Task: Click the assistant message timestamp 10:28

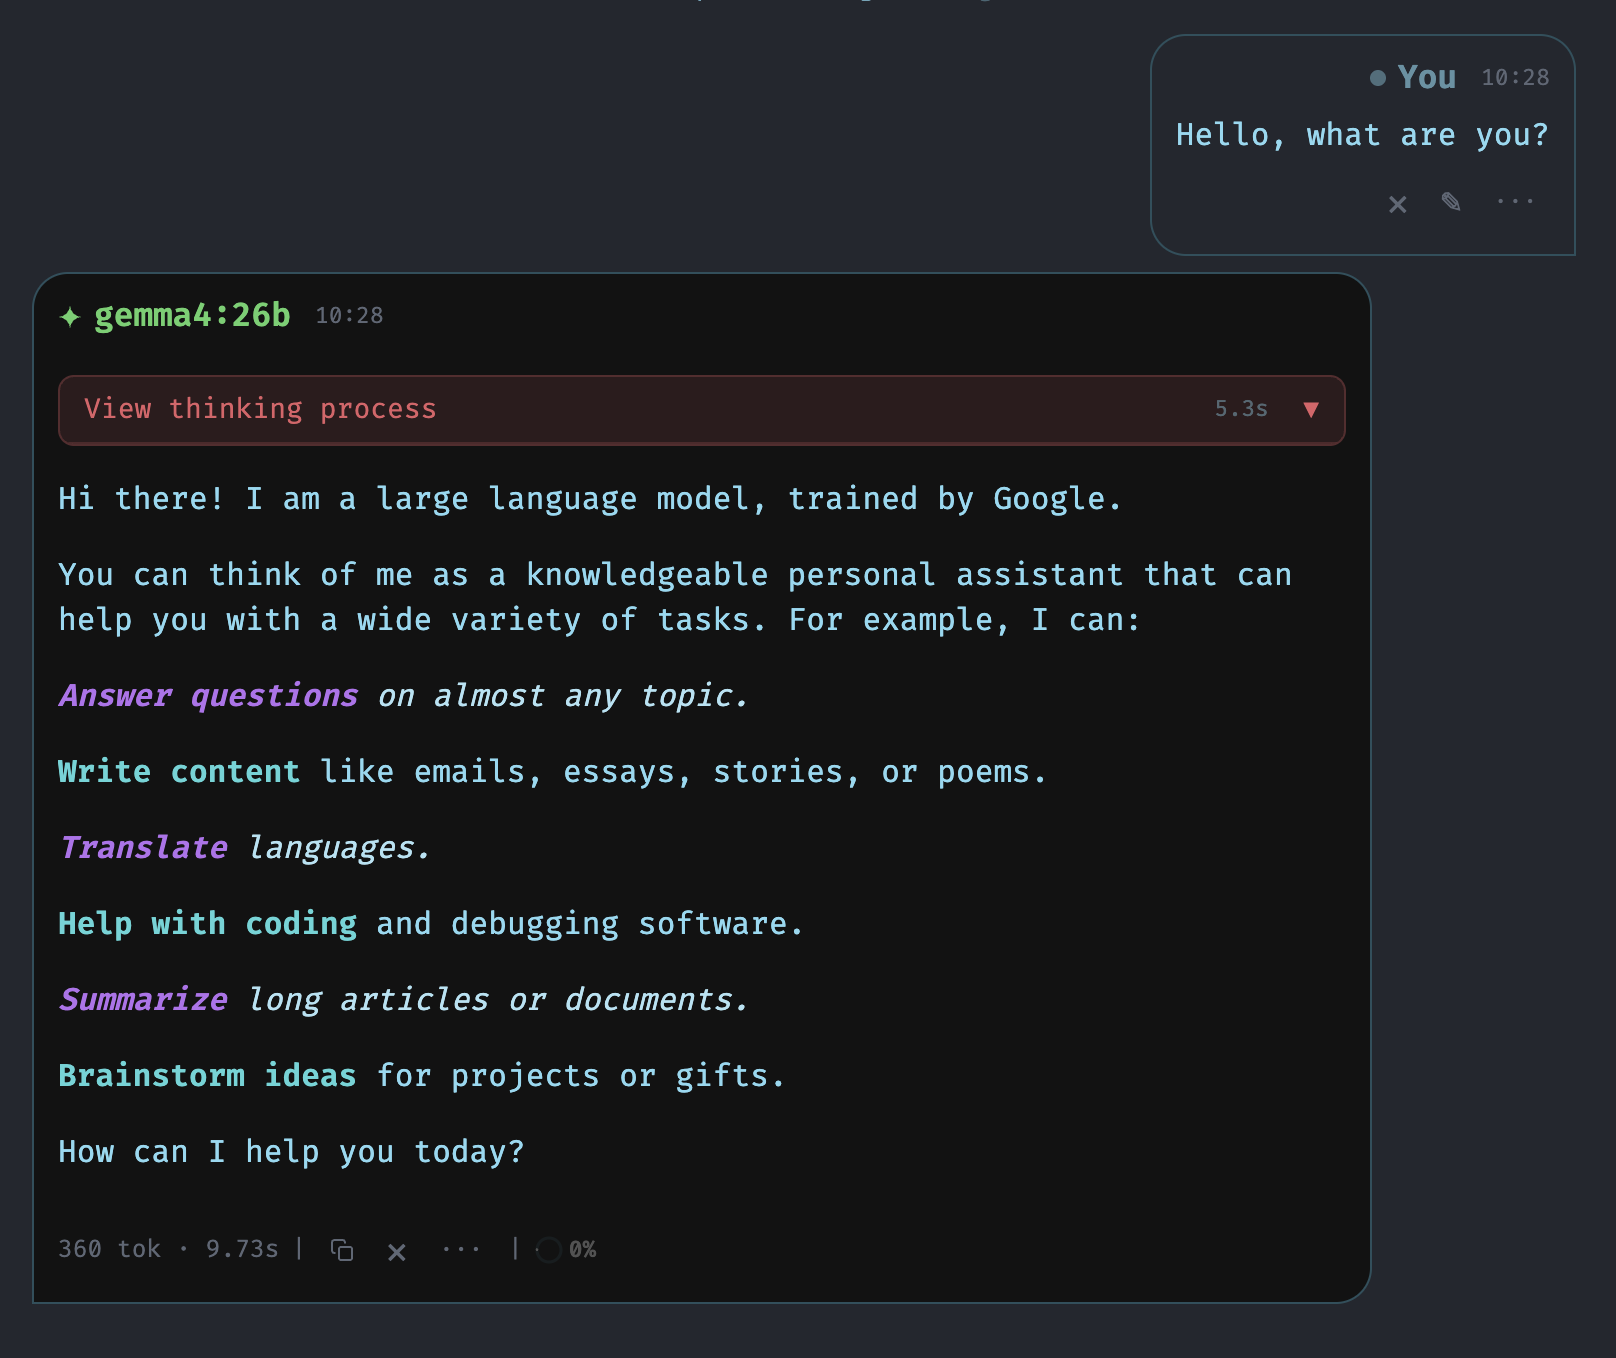Action: [x=349, y=316]
